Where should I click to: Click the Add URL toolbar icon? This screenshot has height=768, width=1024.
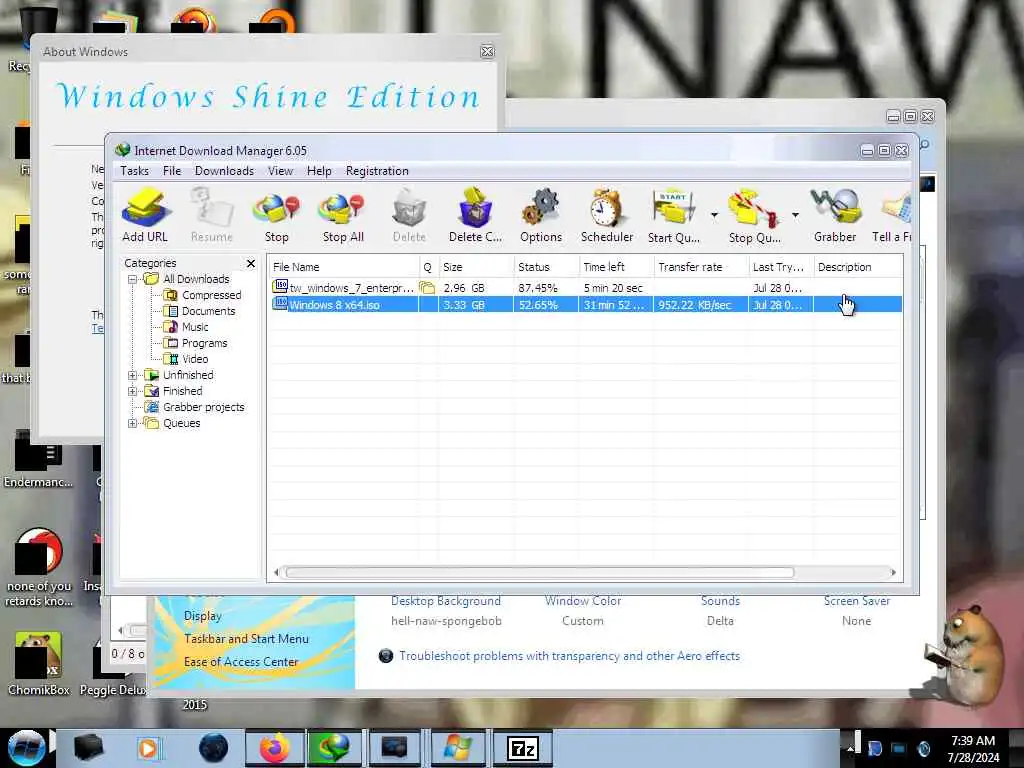[145, 216]
